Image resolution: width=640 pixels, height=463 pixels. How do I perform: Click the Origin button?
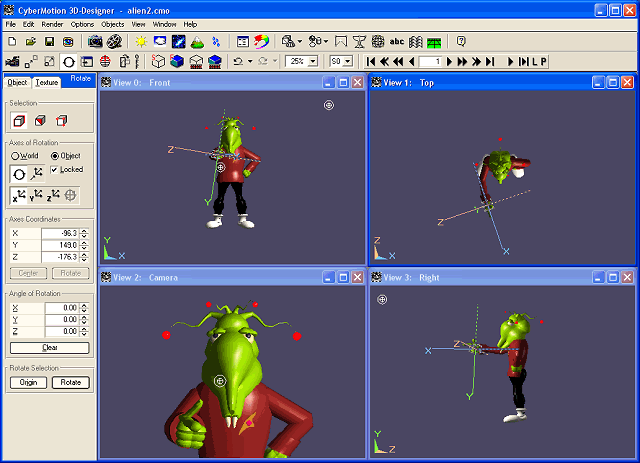point(28,382)
